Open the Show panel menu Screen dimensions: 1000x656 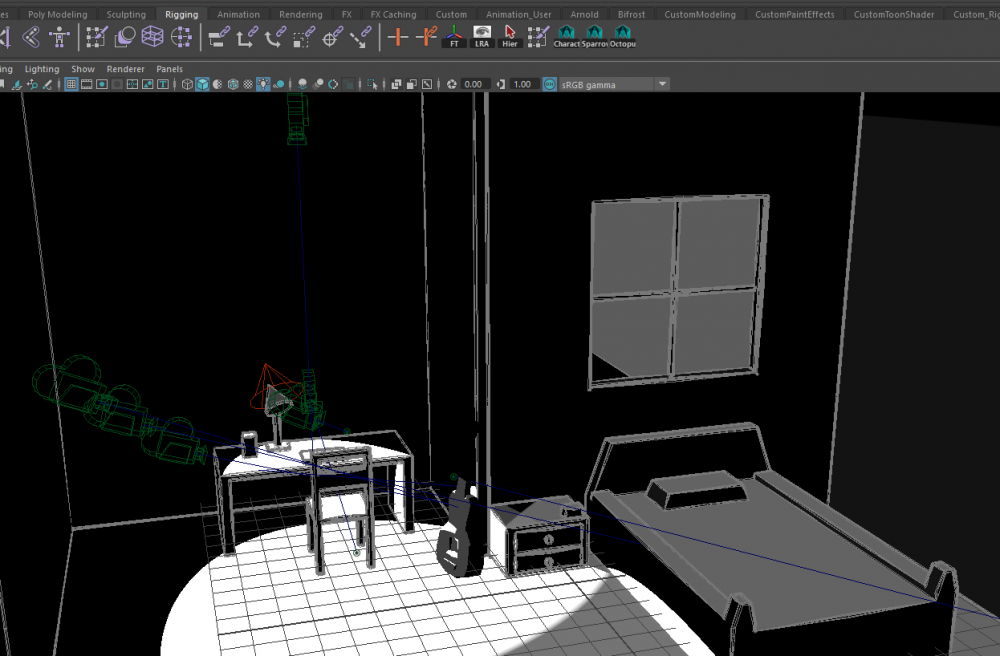pos(83,69)
